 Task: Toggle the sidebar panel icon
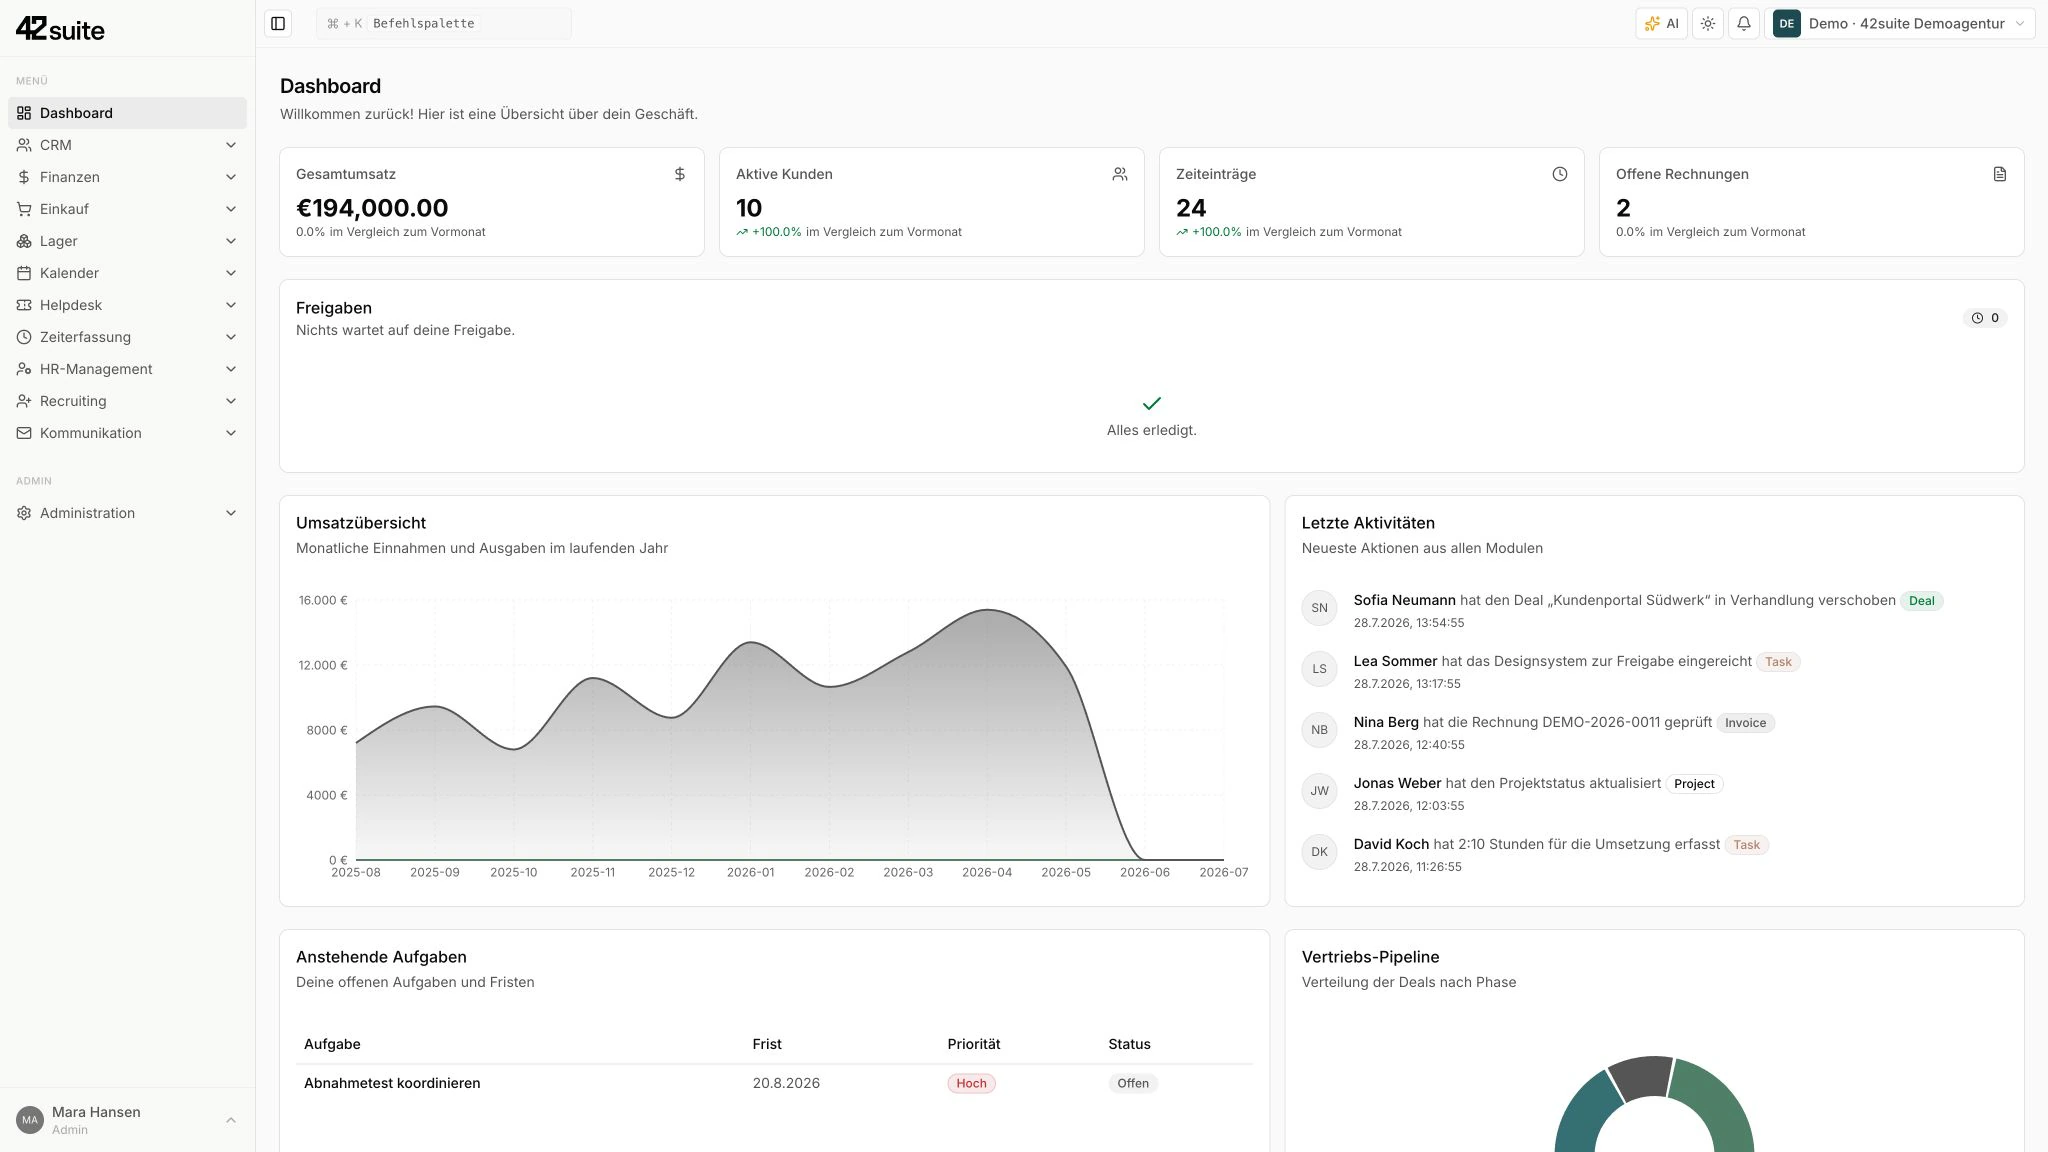pyautogui.click(x=278, y=23)
